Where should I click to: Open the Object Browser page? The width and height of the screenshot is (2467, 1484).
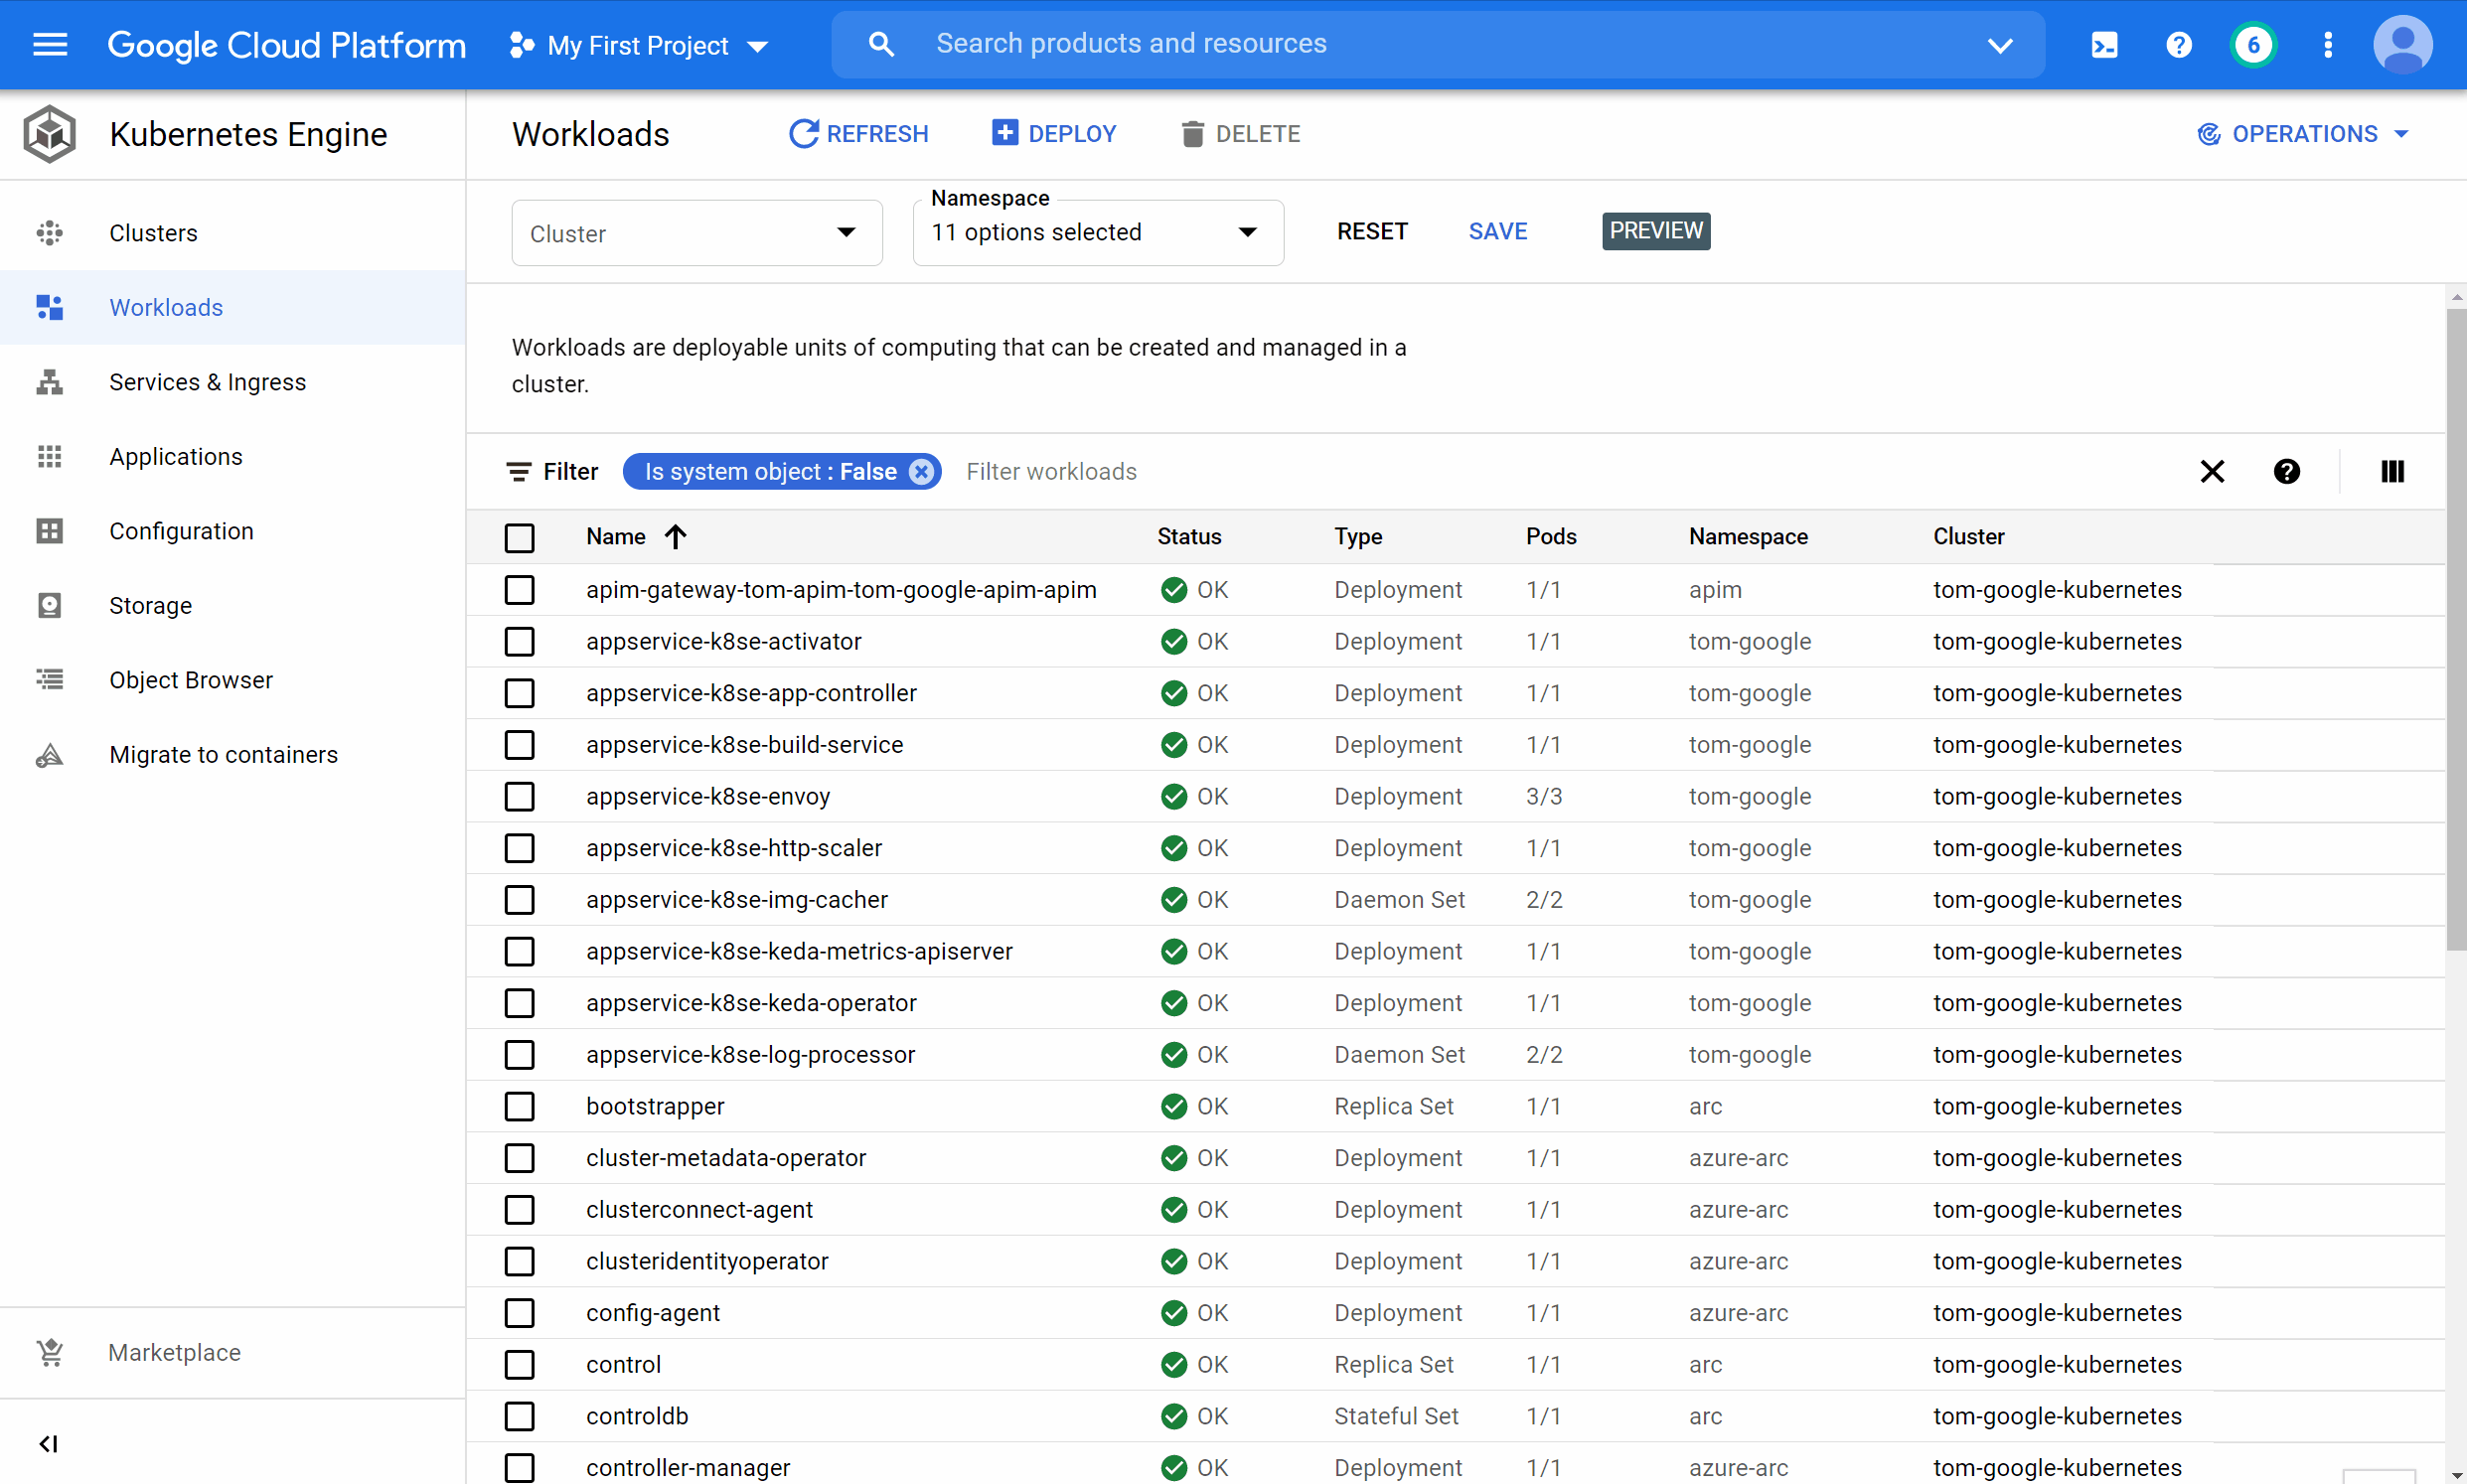190,680
